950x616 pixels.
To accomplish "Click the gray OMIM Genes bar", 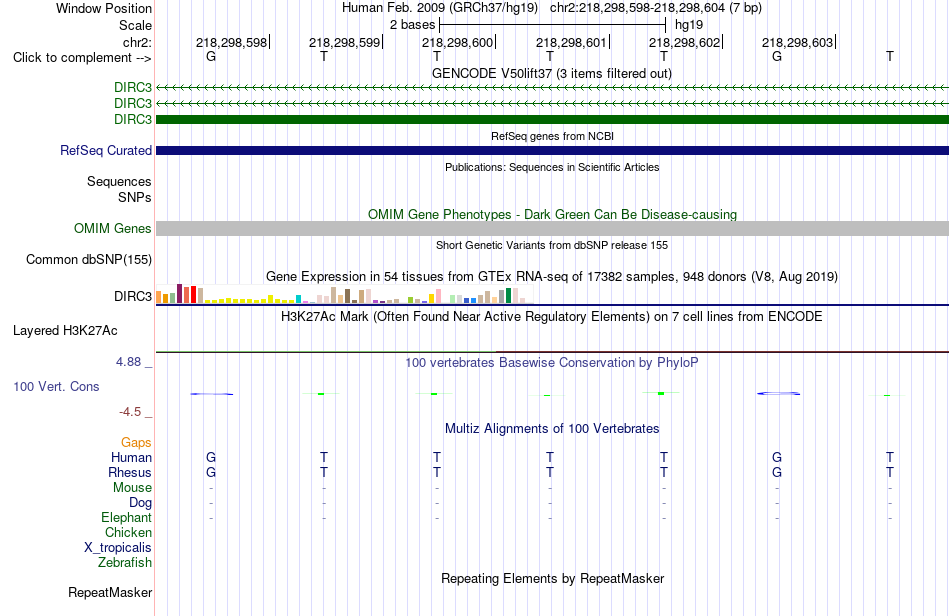I will click(x=552, y=228).
